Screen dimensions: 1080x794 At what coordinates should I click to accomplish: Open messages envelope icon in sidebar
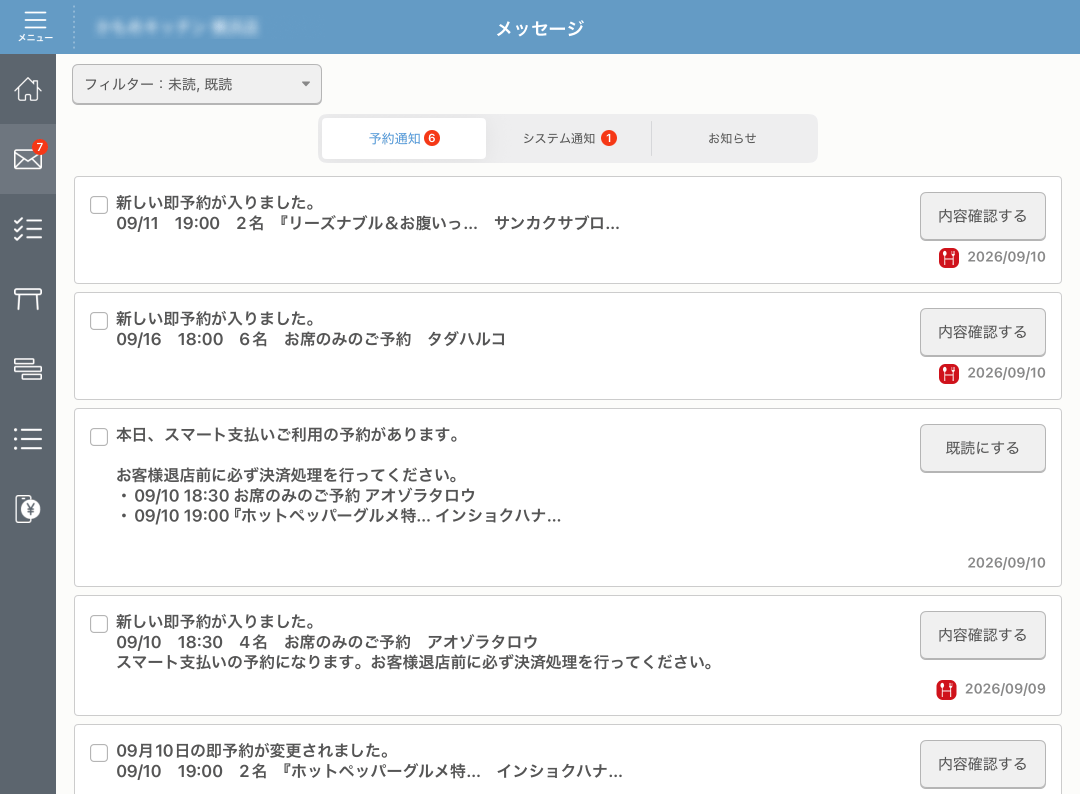pos(28,160)
